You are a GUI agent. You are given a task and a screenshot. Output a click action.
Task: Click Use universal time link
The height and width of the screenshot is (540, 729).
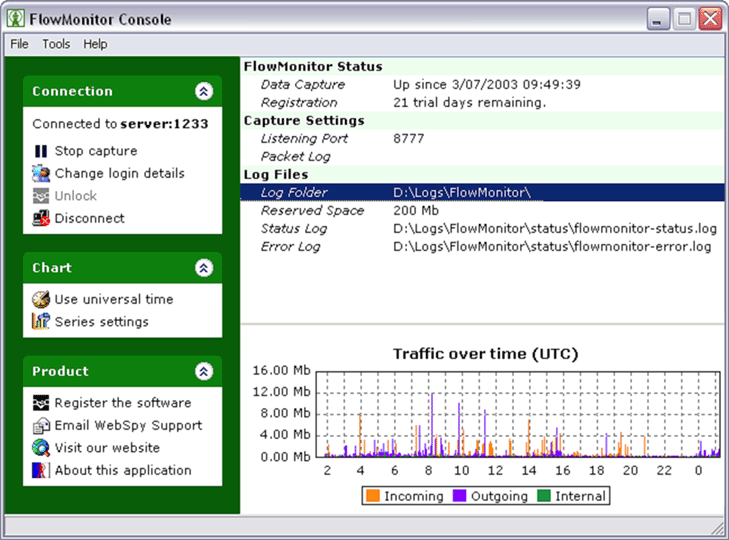point(114,299)
